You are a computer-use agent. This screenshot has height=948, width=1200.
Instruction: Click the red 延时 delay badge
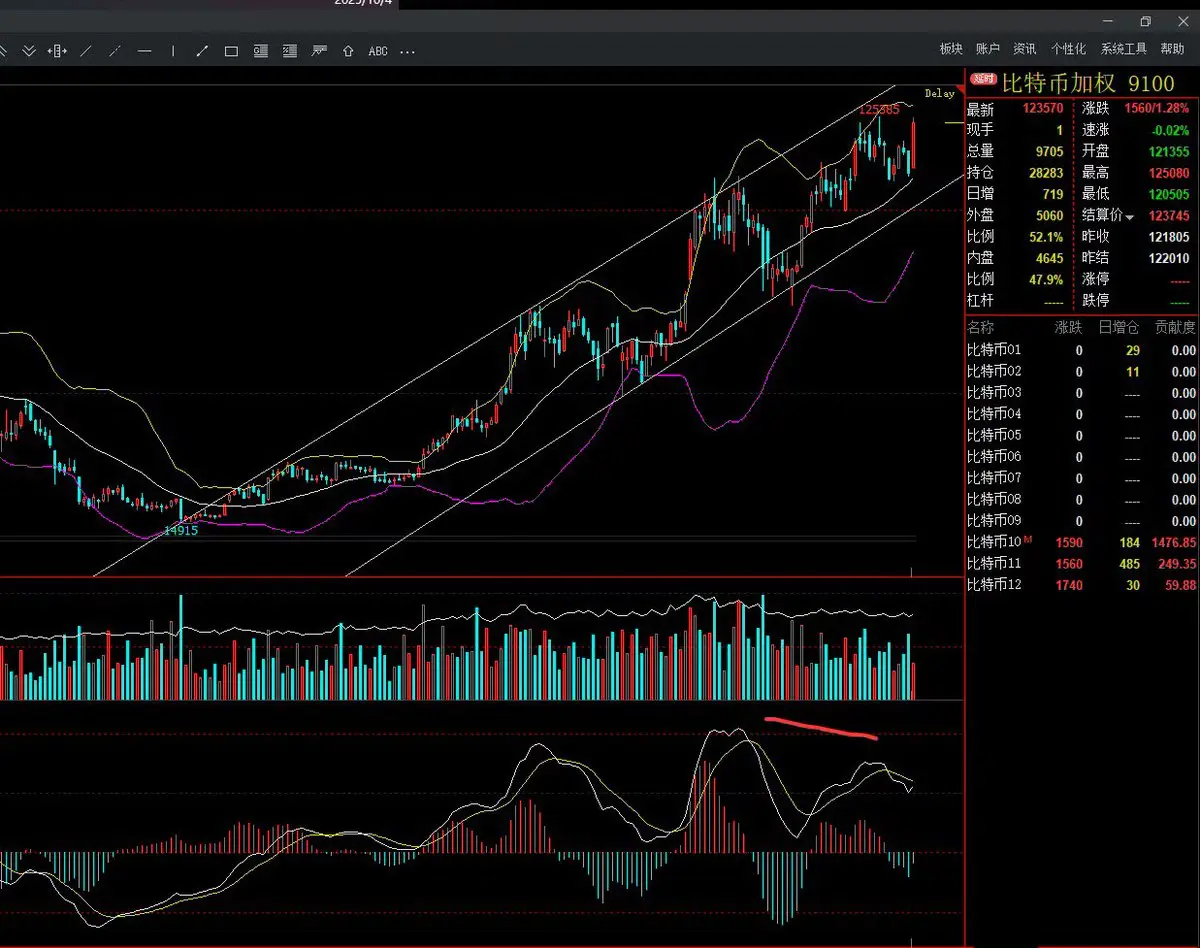(983, 80)
